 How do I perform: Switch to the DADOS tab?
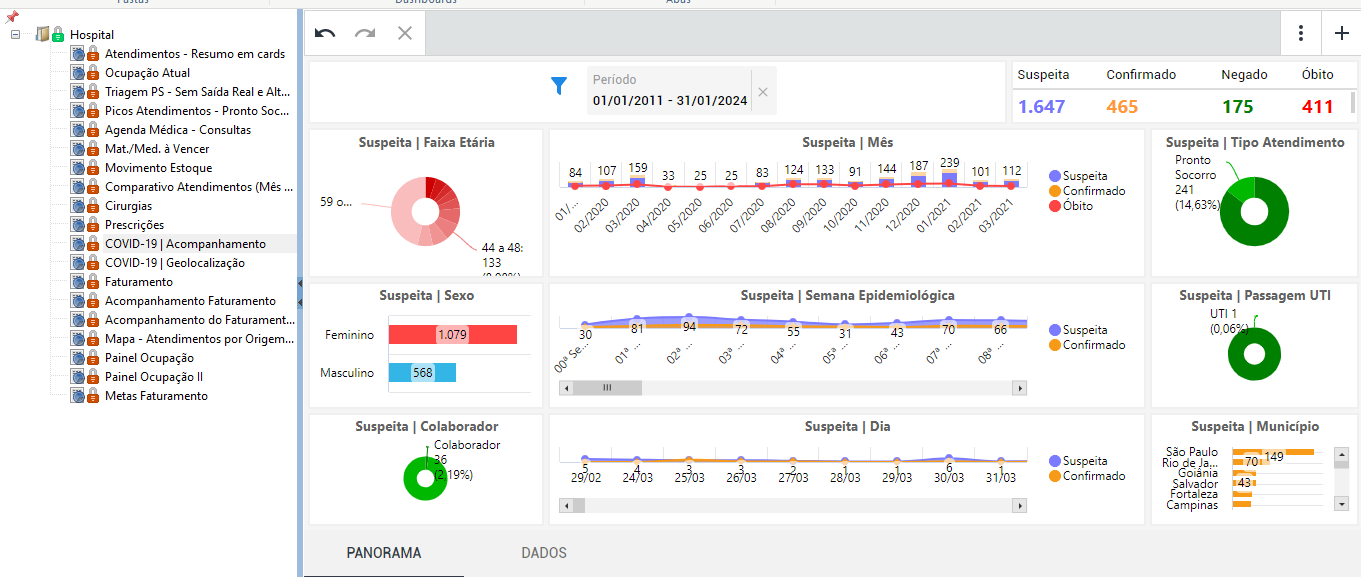544,553
